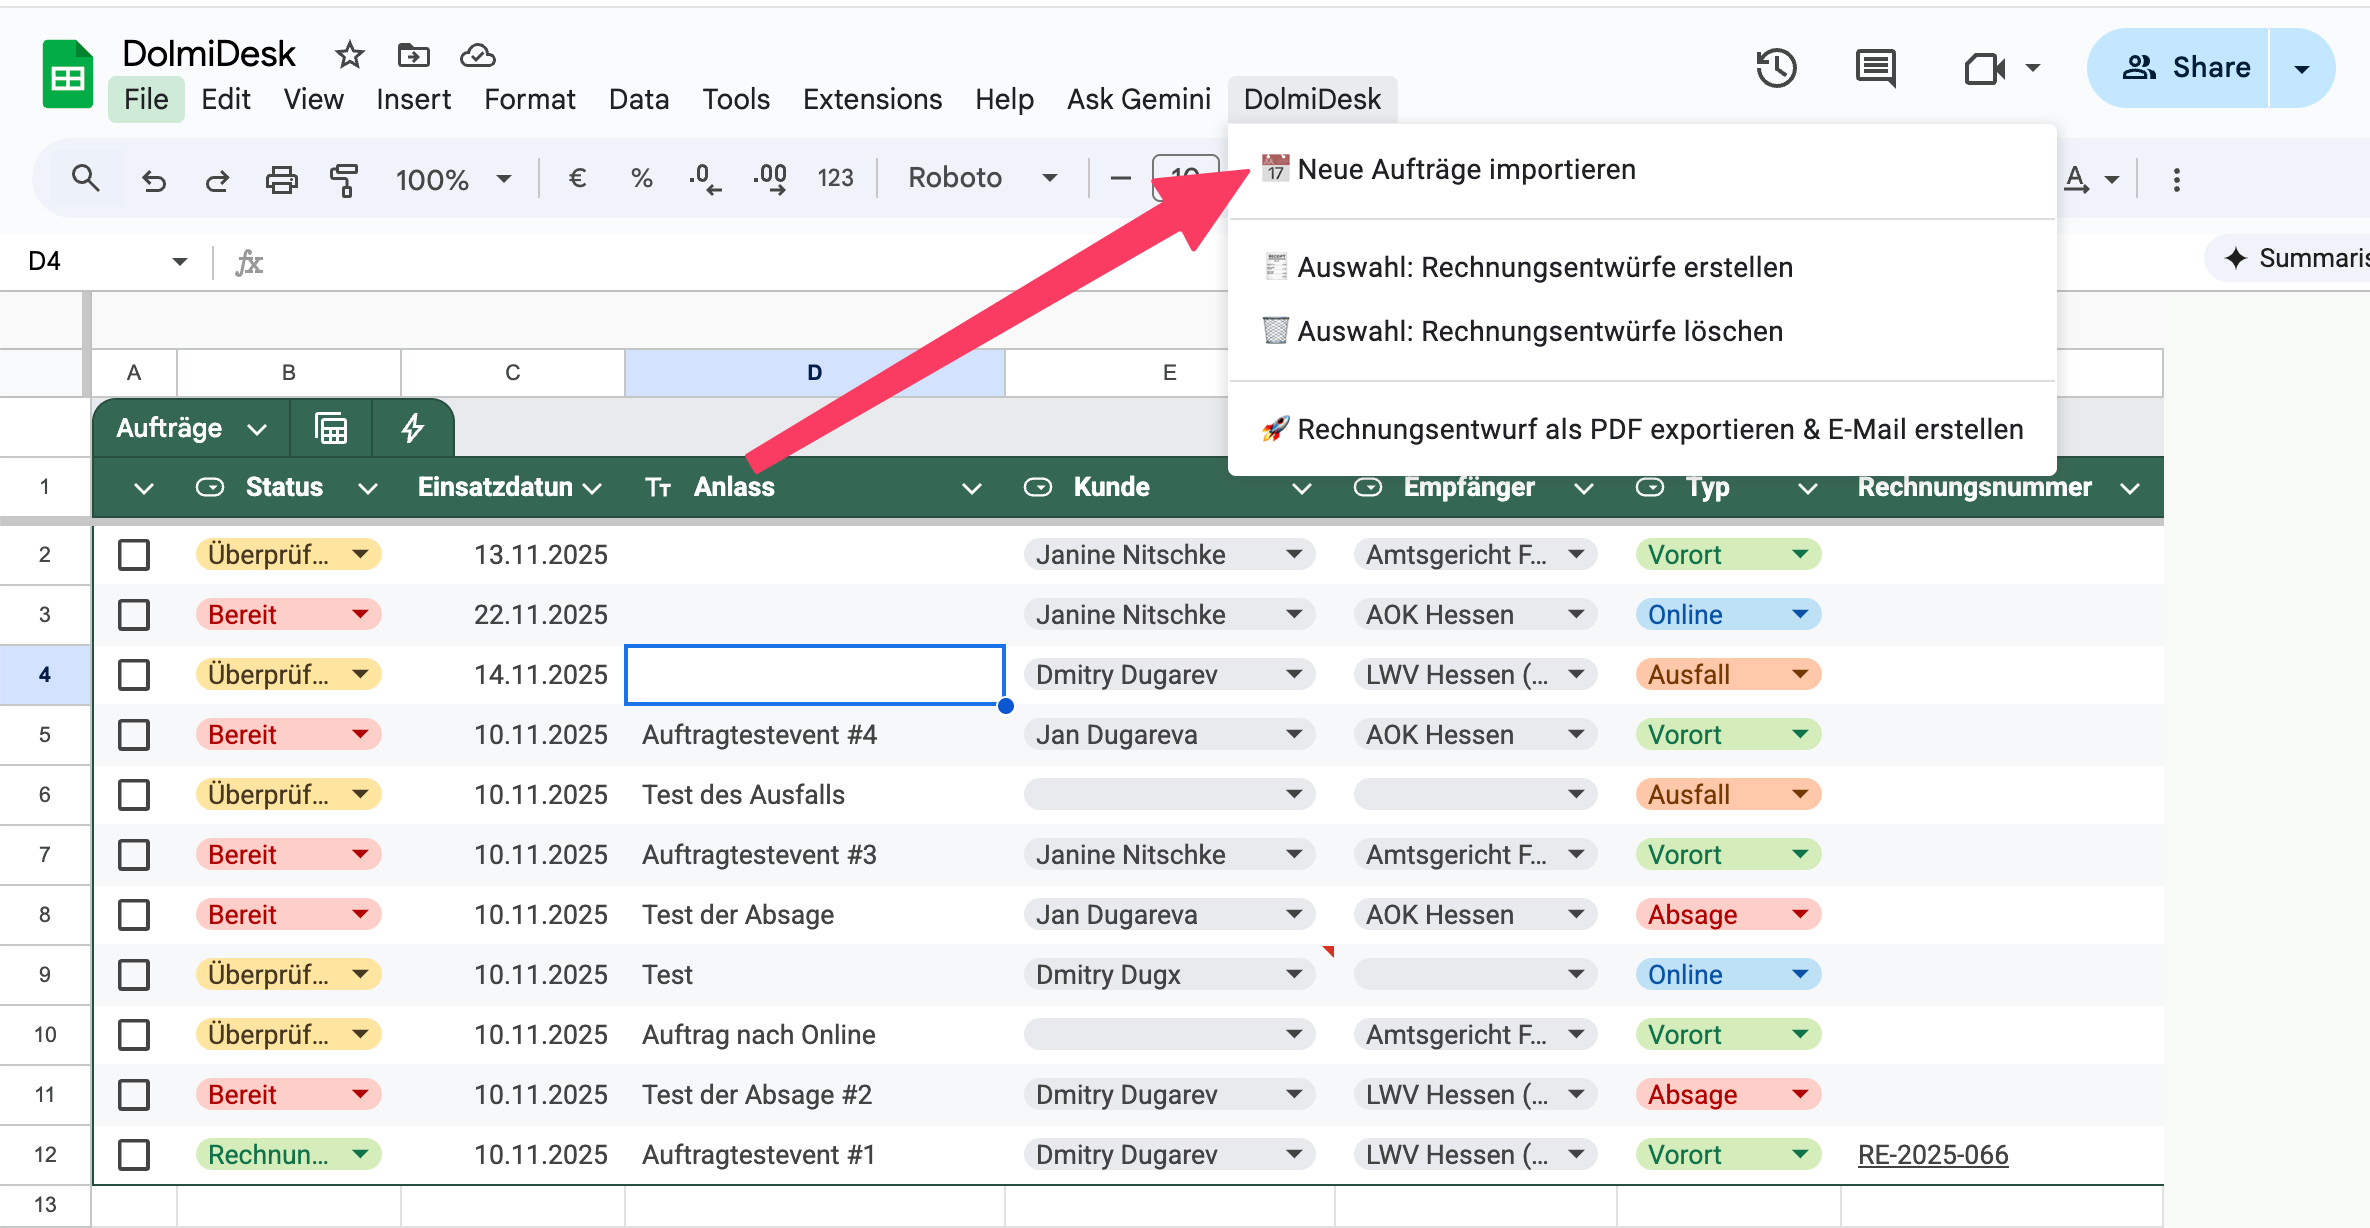Image resolution: width=2370 pixels, height=1228 pixels.
Task: Open the comments panel icon
Action: pos(1875,68)
